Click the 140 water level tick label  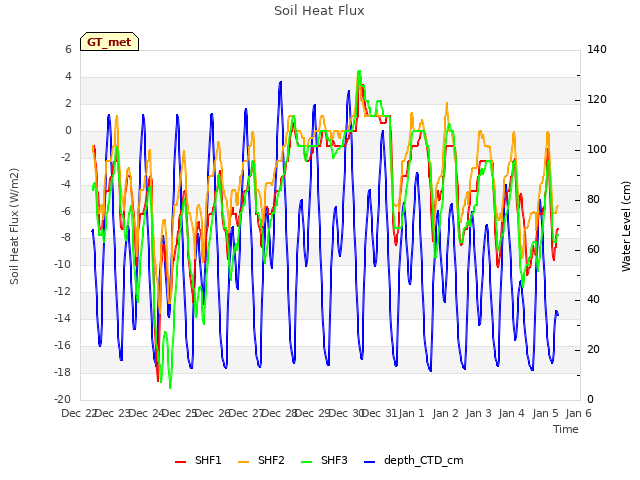(x=597, y=49)
